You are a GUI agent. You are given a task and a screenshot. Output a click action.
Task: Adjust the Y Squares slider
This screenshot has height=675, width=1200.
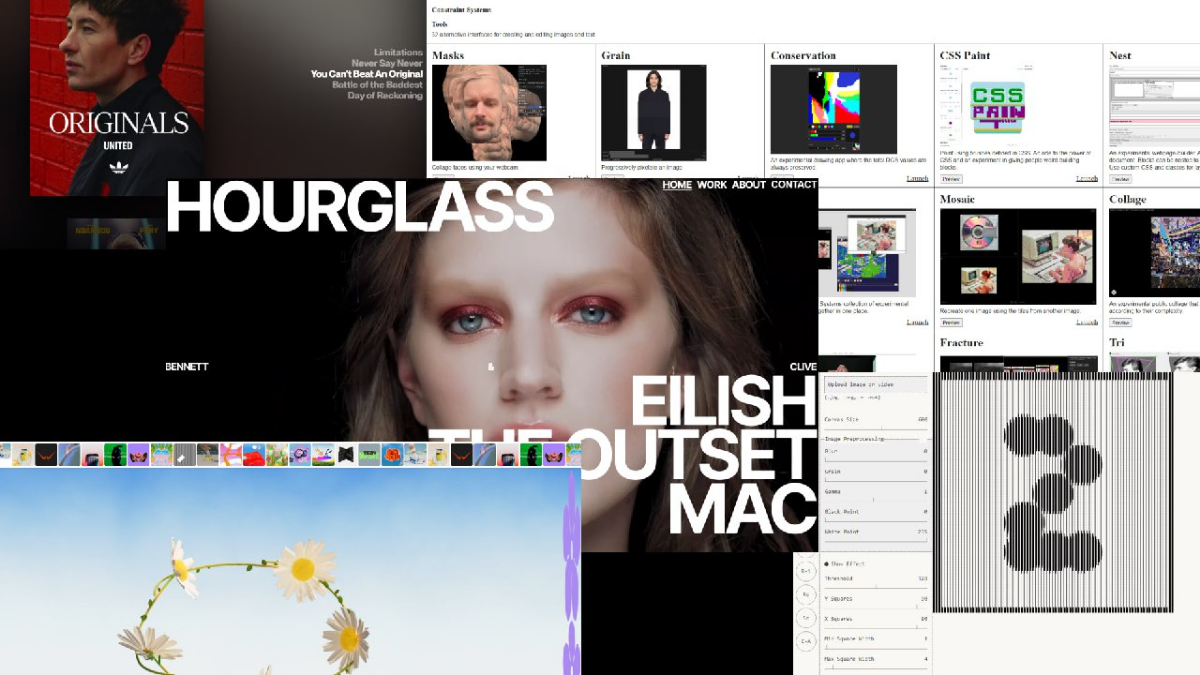[876, 607]
